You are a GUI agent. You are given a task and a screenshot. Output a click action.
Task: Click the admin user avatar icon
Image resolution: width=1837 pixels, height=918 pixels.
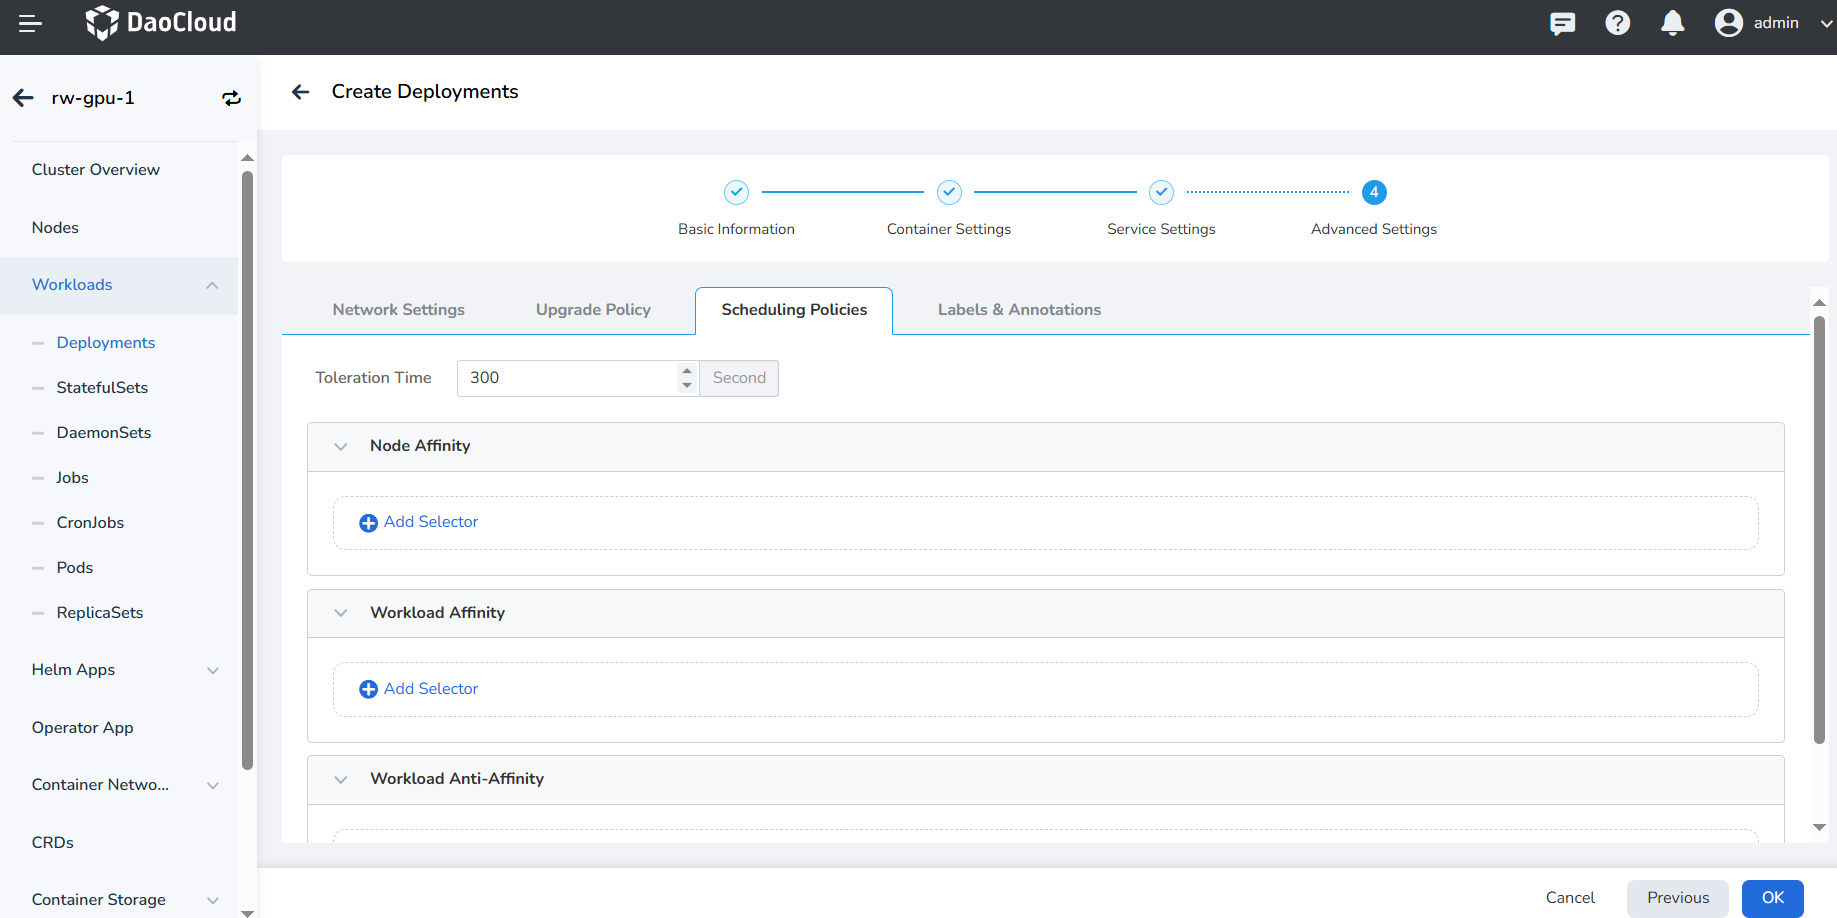coord(1728,23)
